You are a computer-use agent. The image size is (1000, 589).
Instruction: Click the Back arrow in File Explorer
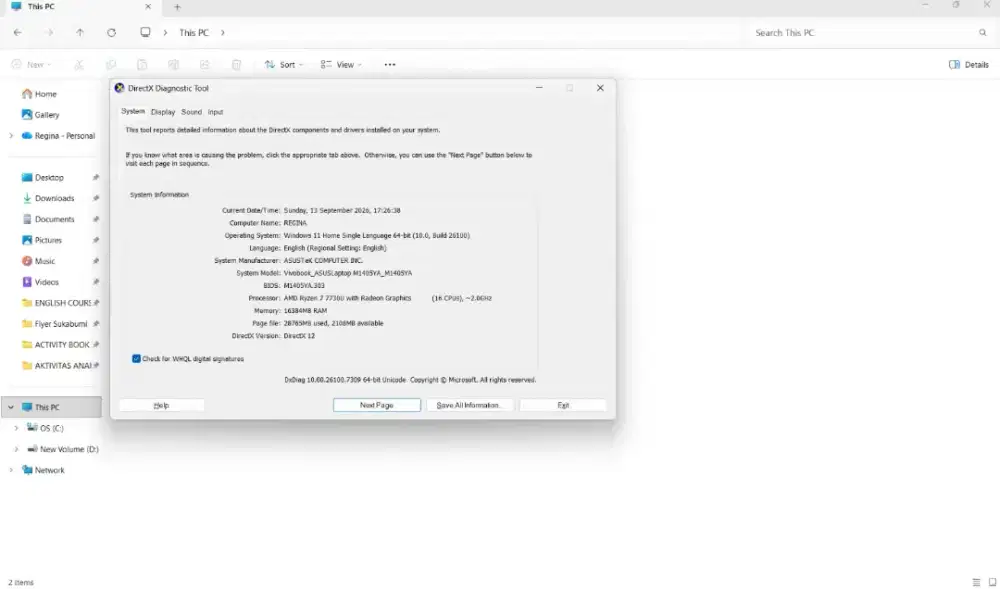pos(17,33)
